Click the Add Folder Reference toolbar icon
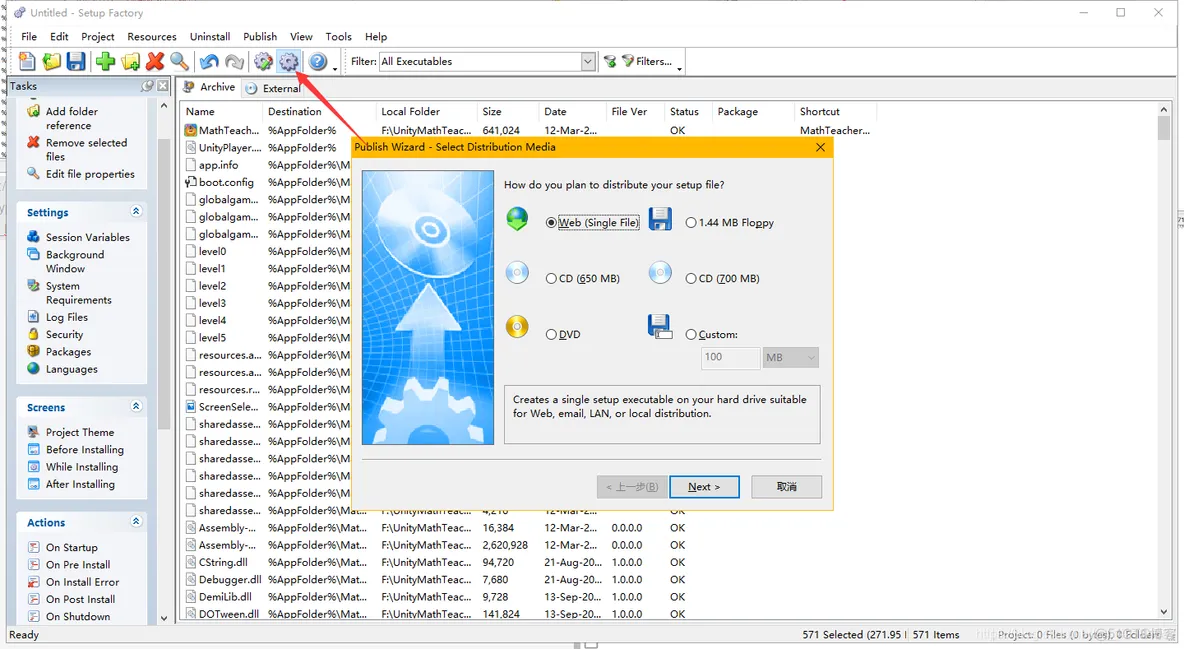This screenshot has width=1184, height=649. coord(130,61)
